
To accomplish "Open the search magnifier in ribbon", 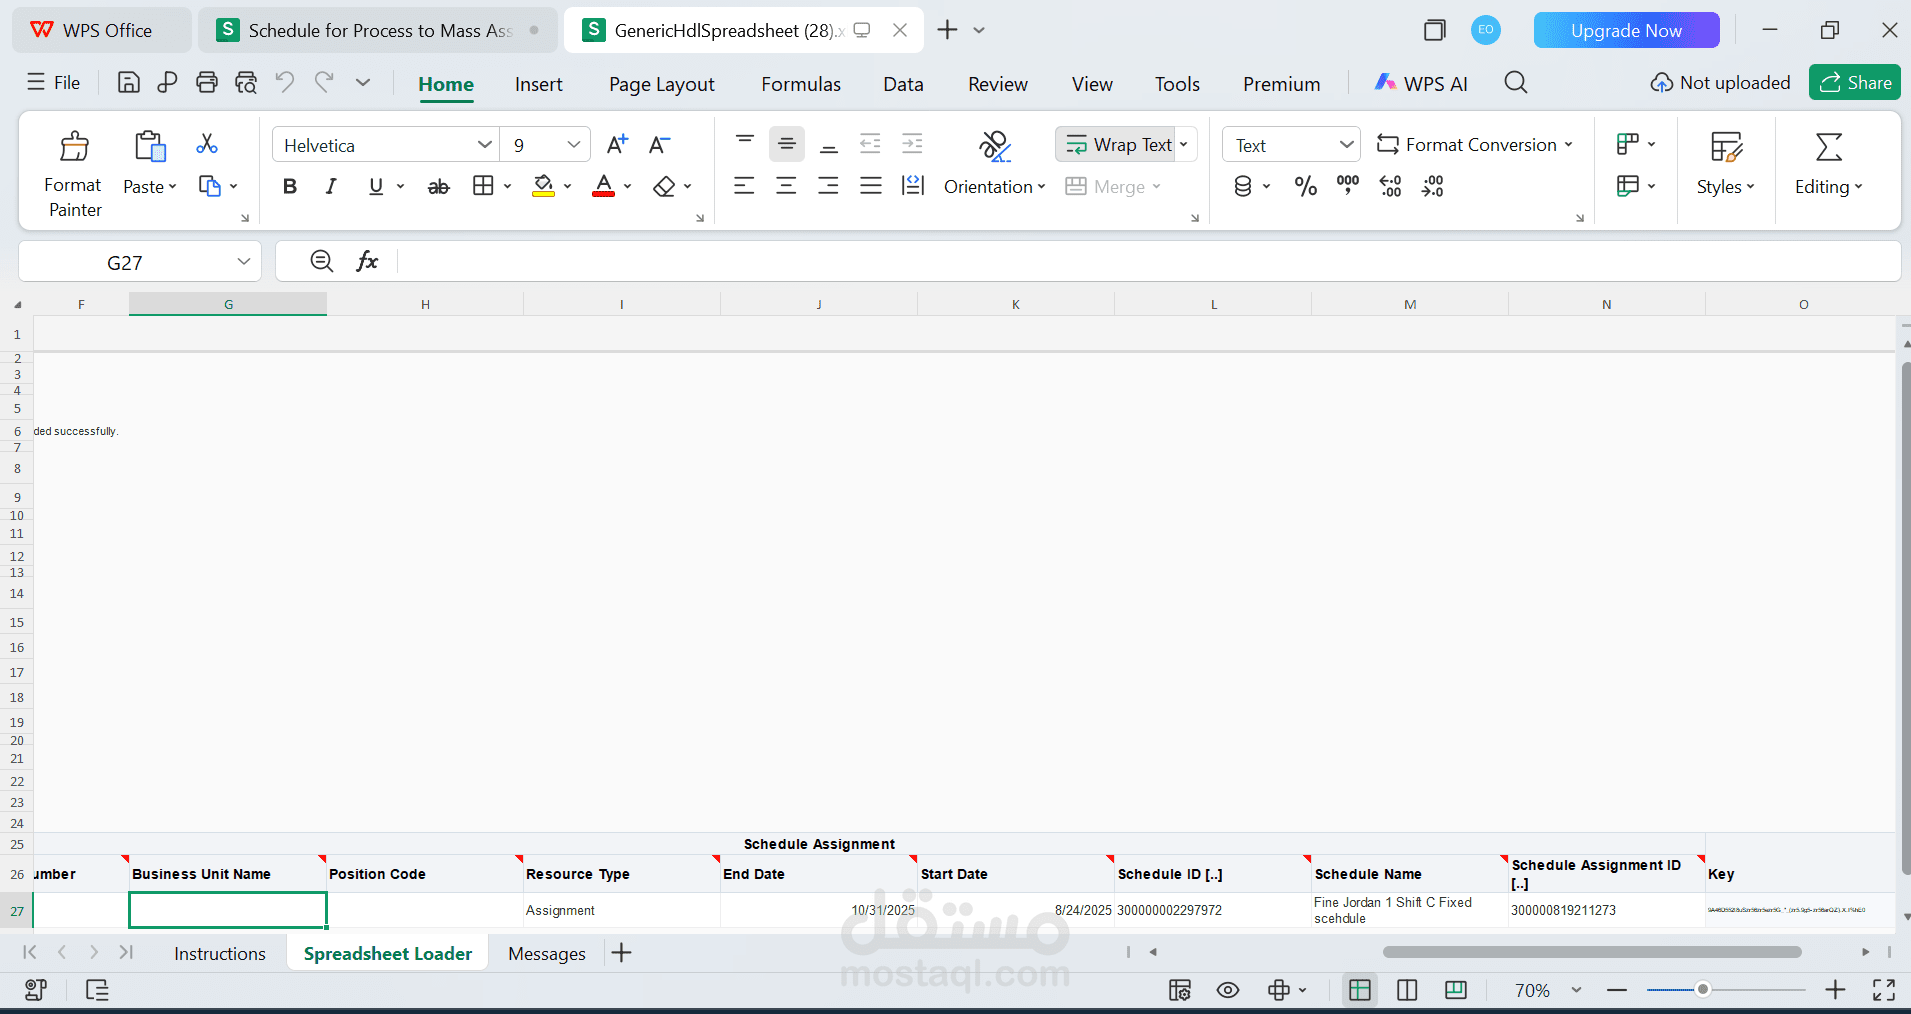I will click(x=1516, y=83).
